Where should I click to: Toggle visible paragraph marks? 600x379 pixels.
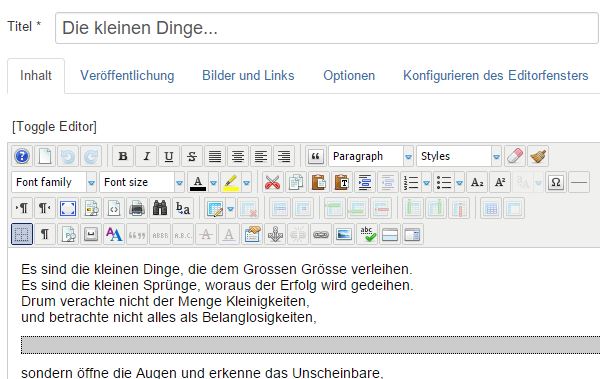click(x=45, y=234)
